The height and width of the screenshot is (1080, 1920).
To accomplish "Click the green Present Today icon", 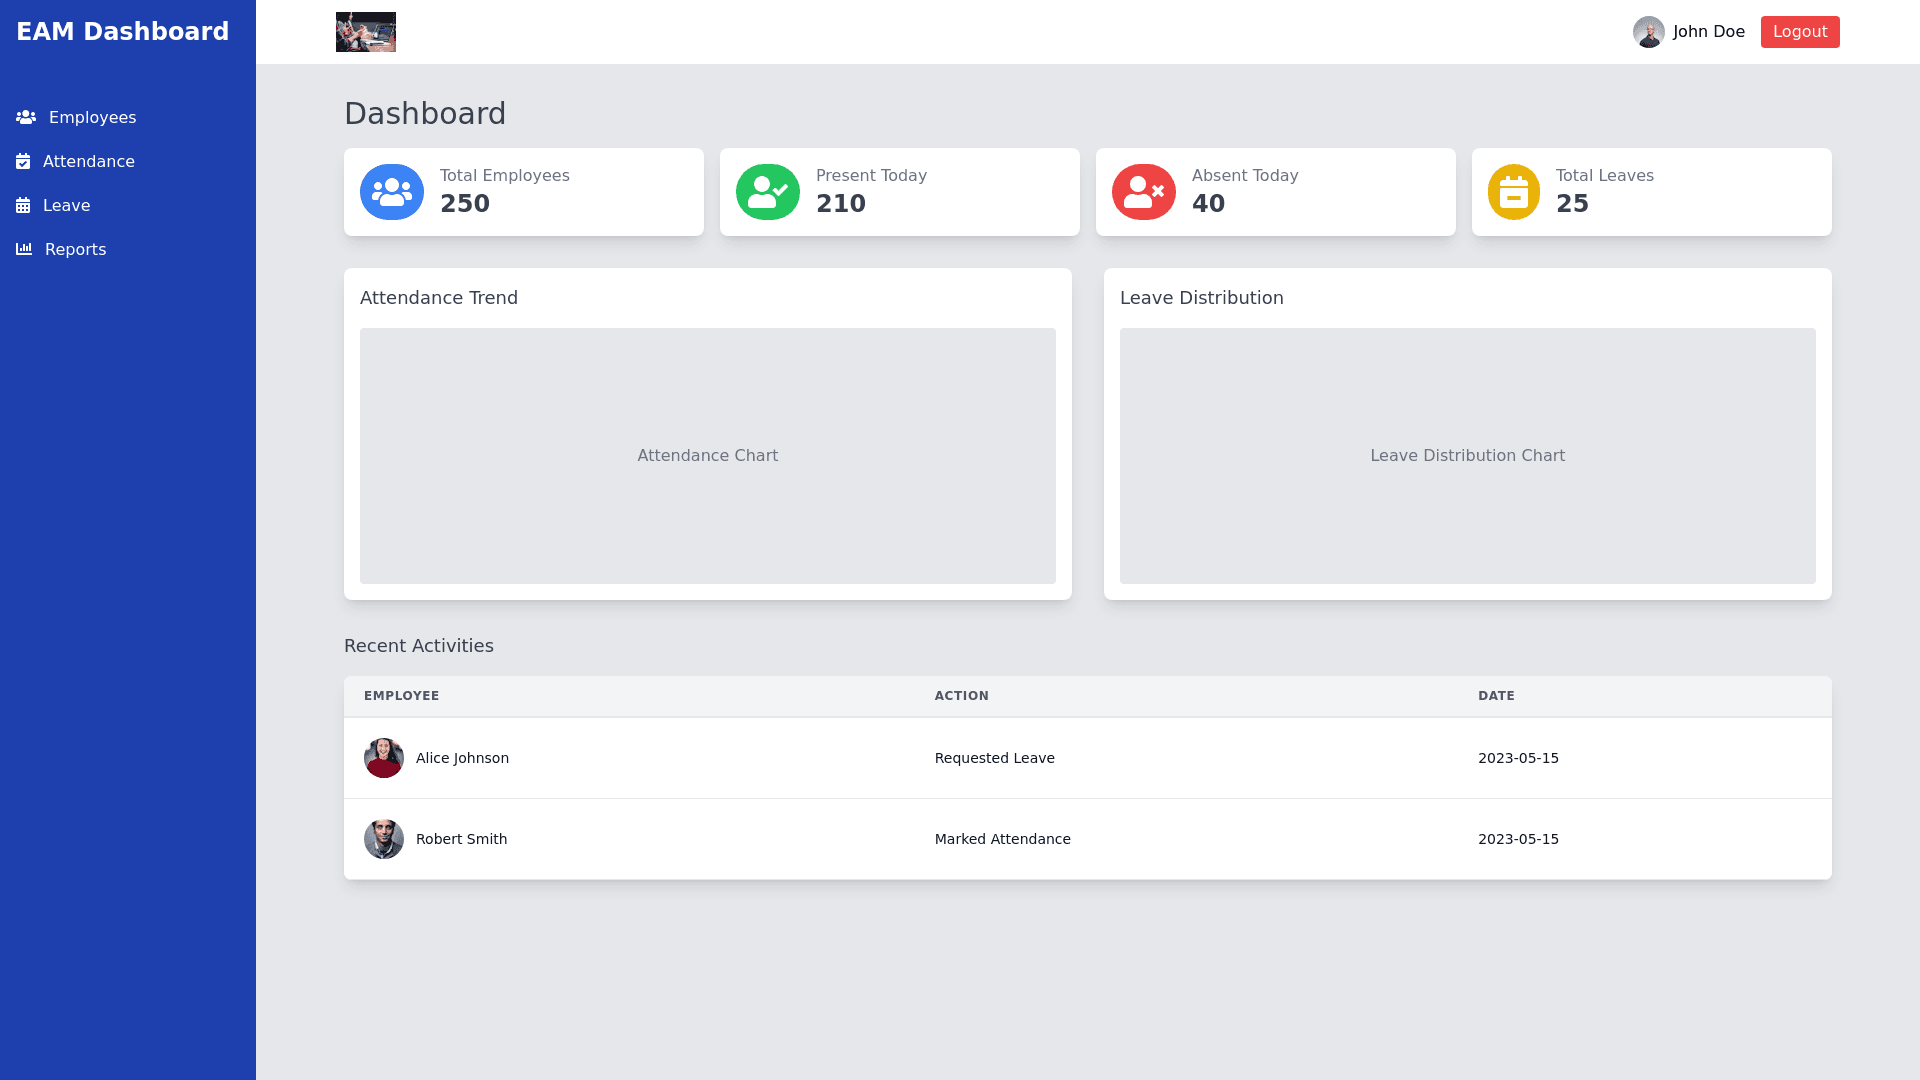I will point(768,192).
